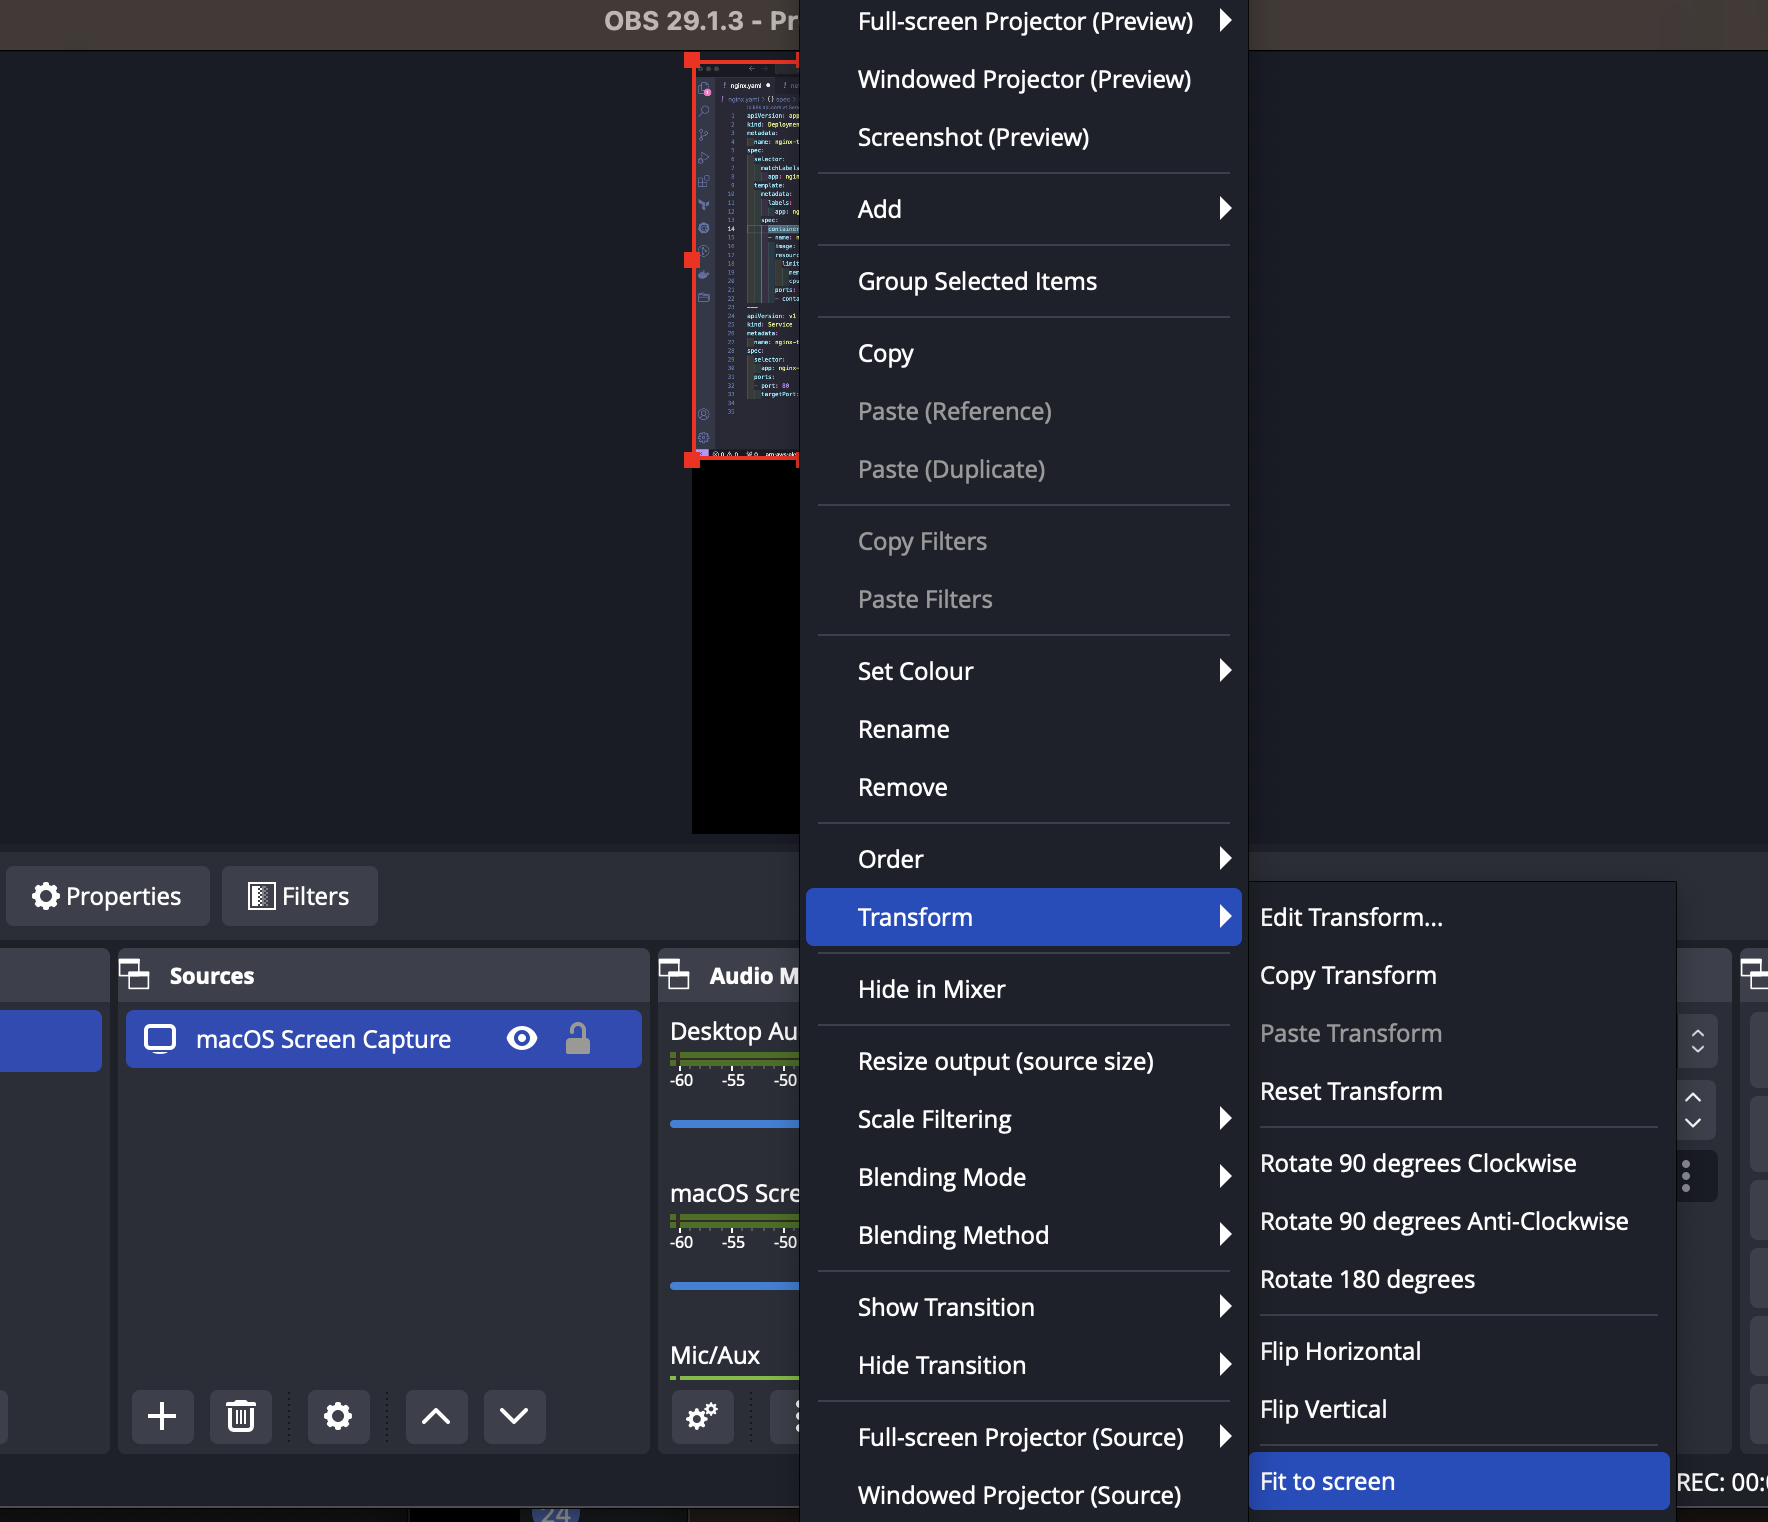Open the Transform submenu

1024,917
